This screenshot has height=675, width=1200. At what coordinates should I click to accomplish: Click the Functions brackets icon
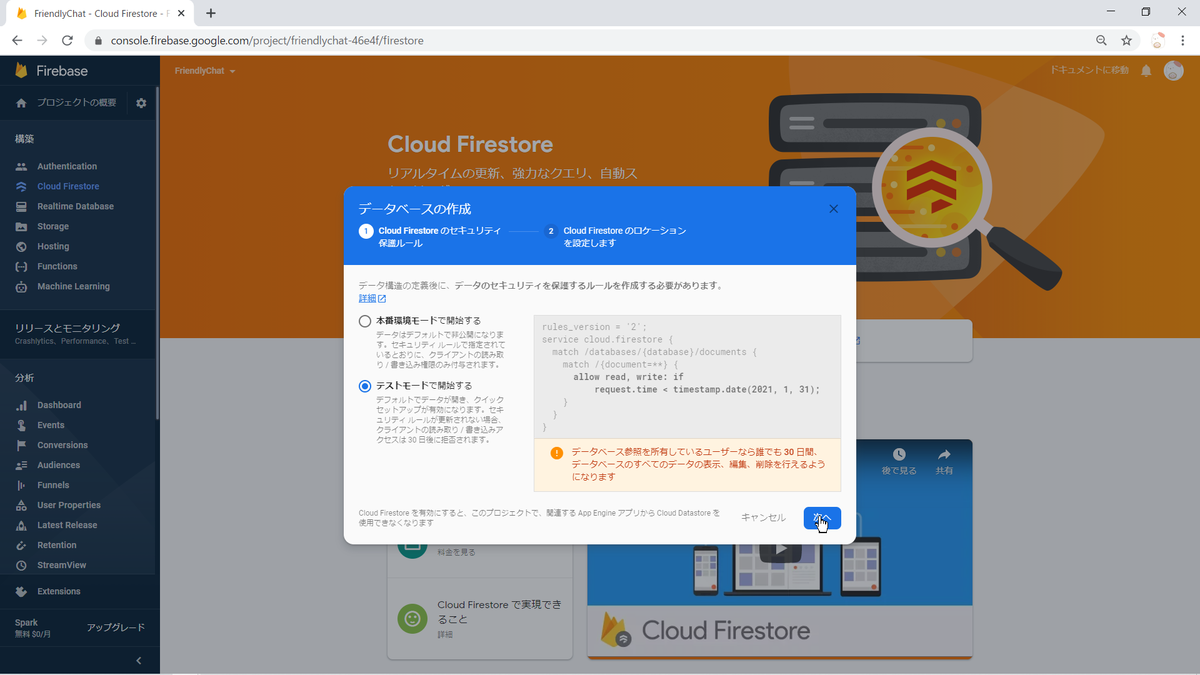pos(21,266)
